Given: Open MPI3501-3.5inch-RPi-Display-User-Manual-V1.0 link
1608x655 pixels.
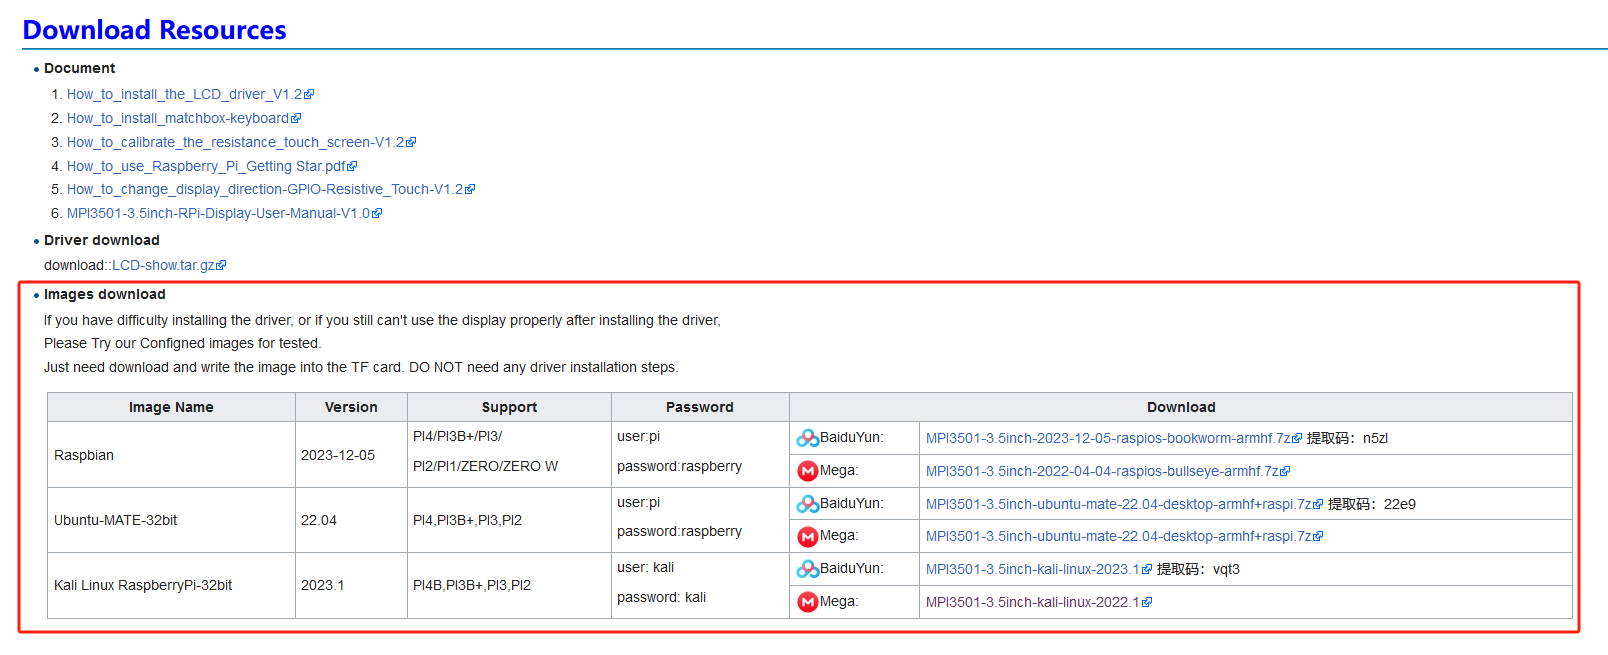Looking at the screenshot, I should tap(218, 213).
